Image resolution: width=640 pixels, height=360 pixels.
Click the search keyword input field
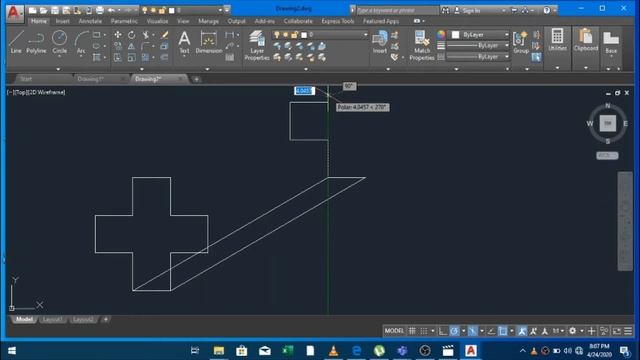click(x=397, y=11)
